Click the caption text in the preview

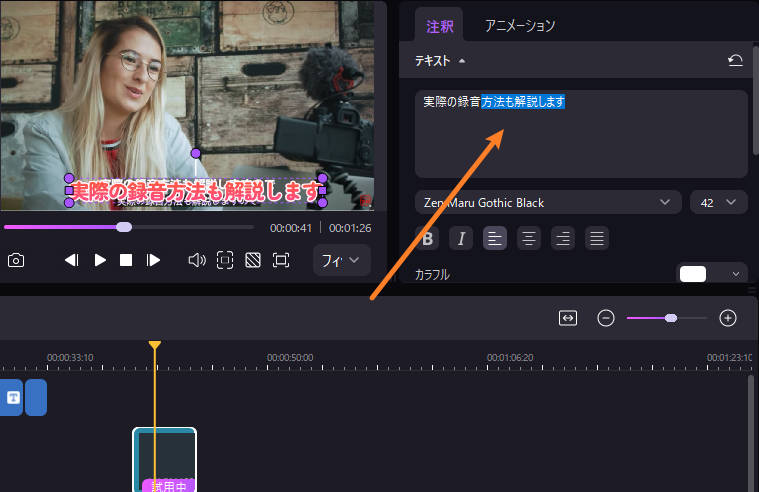point(196,192)
